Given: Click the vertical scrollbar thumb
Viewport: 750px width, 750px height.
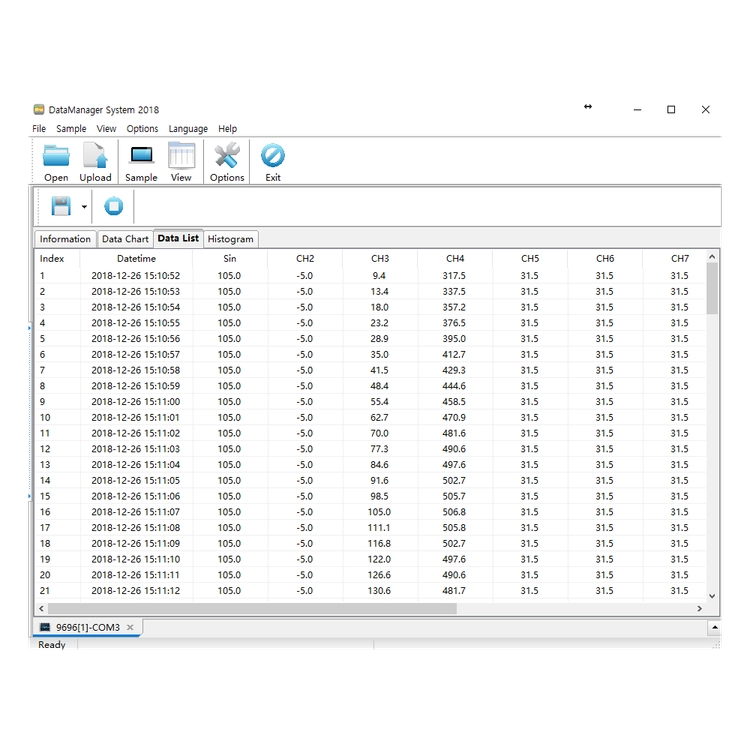Looking at the screenshot, I should pyautogui.click(x=712, y=288).
